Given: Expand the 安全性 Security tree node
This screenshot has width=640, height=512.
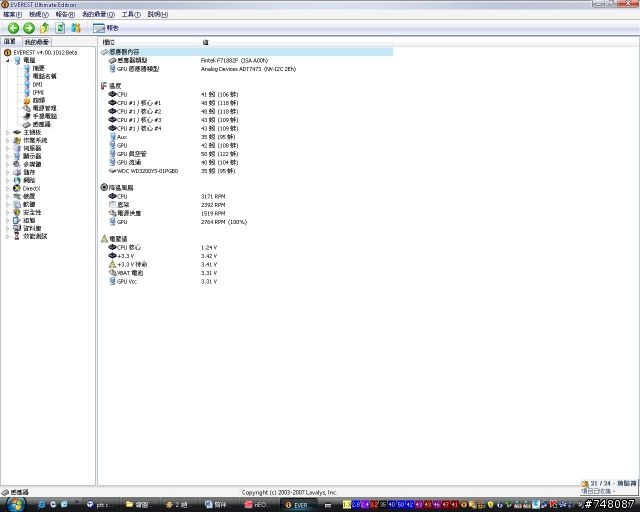Looking at the screenshot, I should pyautogui.click(x=7, y=212).
